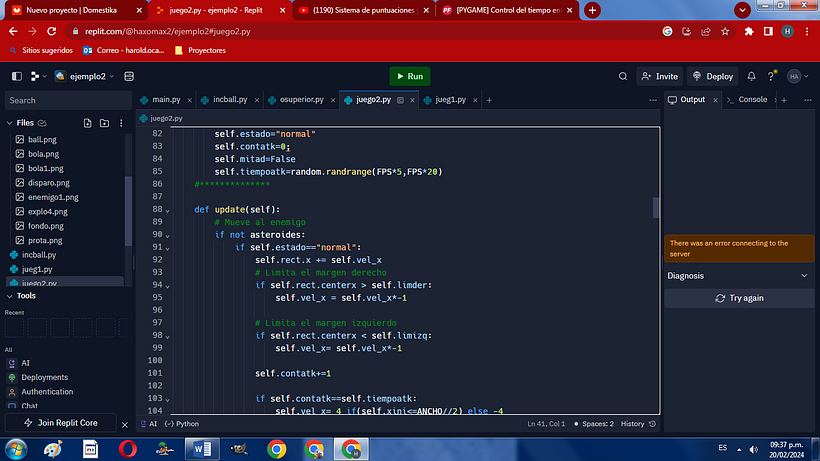The image size is (820, 461).
Task: Expand the Diagnosis section
Action: [738, 276]
